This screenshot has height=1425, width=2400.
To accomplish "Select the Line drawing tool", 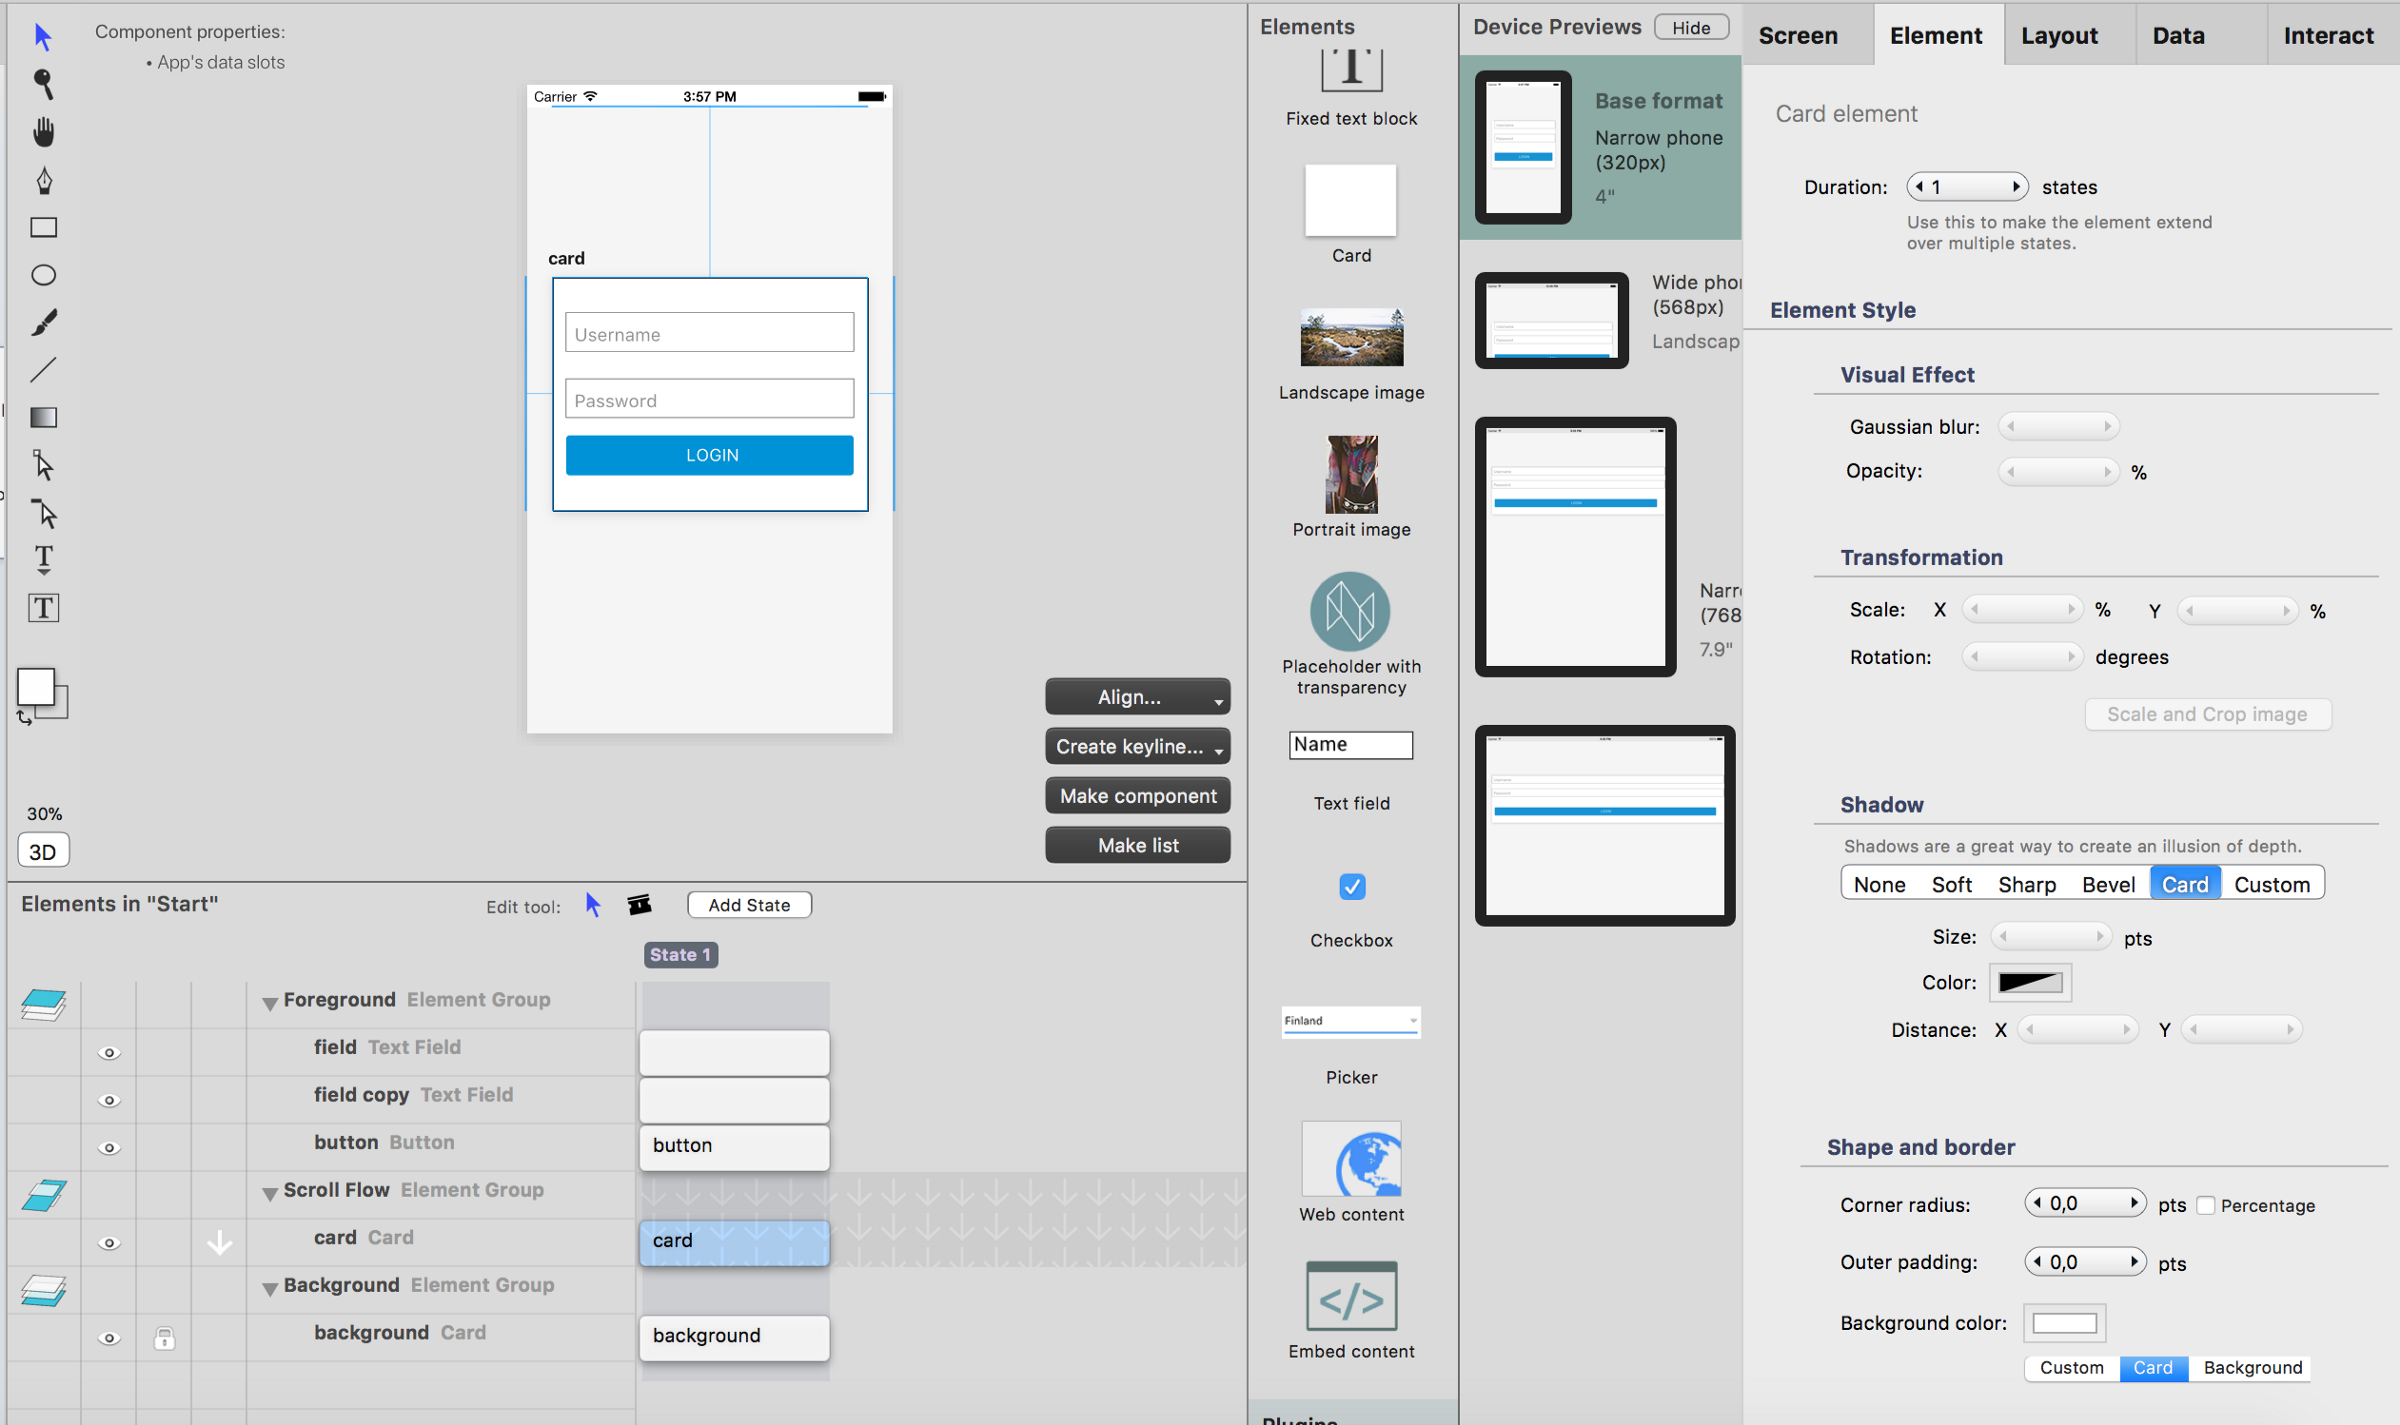I will click(x=43, y=370).
